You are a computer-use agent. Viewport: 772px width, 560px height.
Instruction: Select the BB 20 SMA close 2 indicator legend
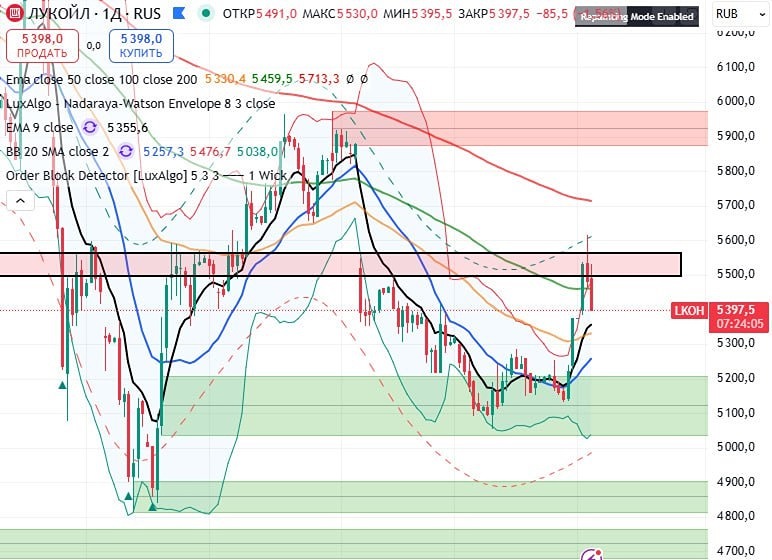(x=58, y=151)
